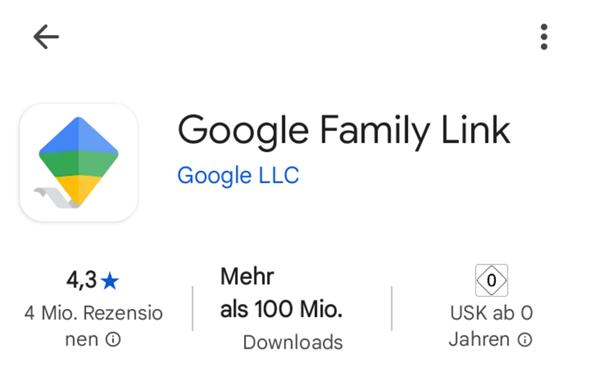Click the blue rating star
590x385 pixels.
[x=110, y=281]
